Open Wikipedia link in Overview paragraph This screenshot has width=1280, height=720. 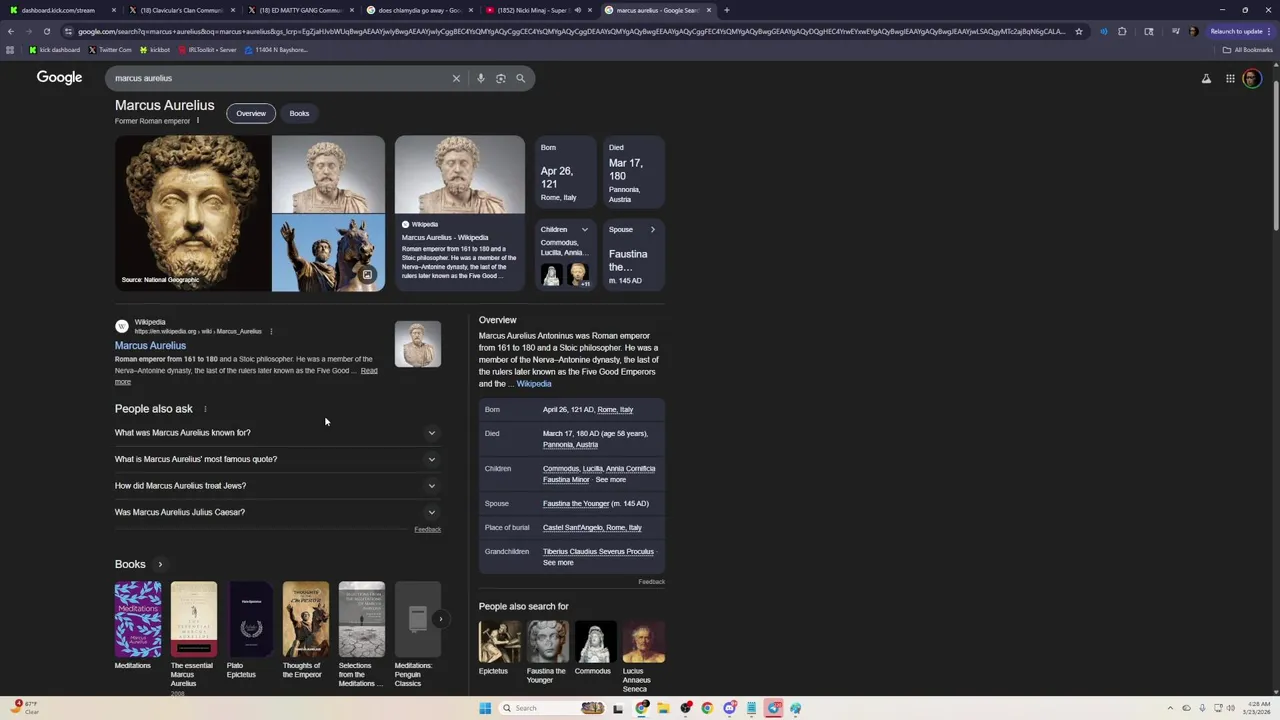[x=534, y=384]
